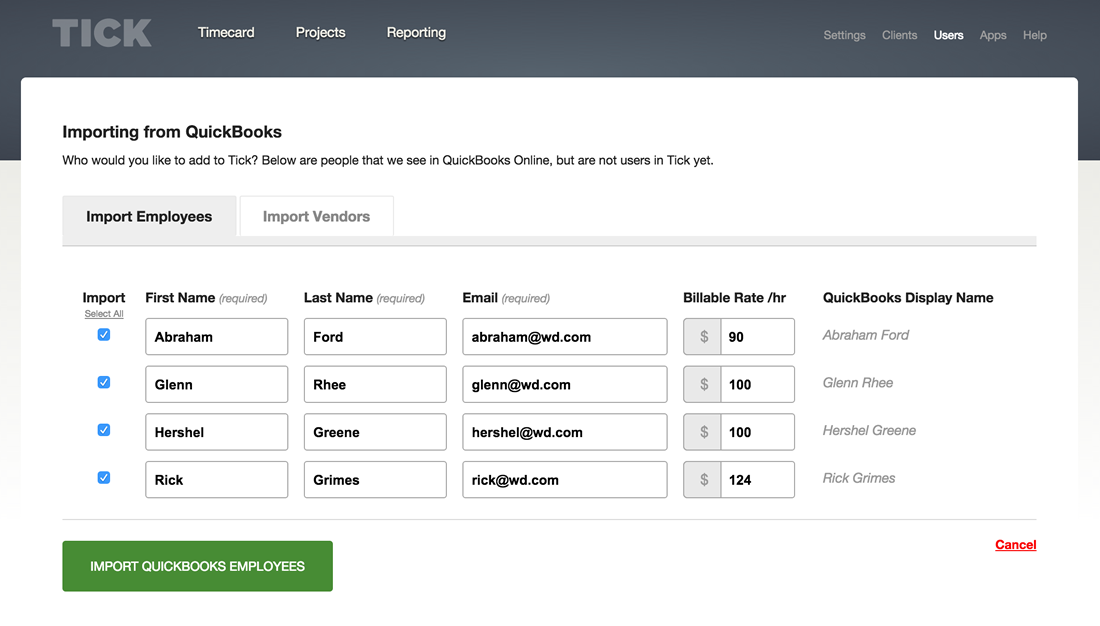Click the email field abraham@wd.com
The width and height of the screenshot is (1100, 626).
(x=565, y=337)
